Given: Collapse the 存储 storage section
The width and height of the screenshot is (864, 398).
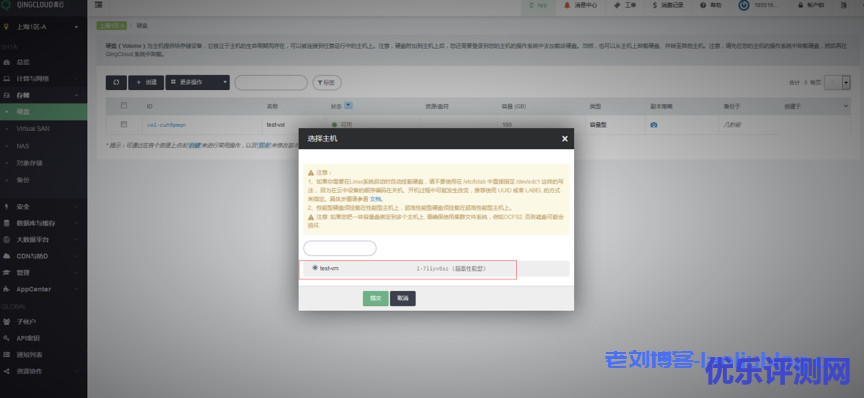Looking at the screenshot, I should [44, 95].
